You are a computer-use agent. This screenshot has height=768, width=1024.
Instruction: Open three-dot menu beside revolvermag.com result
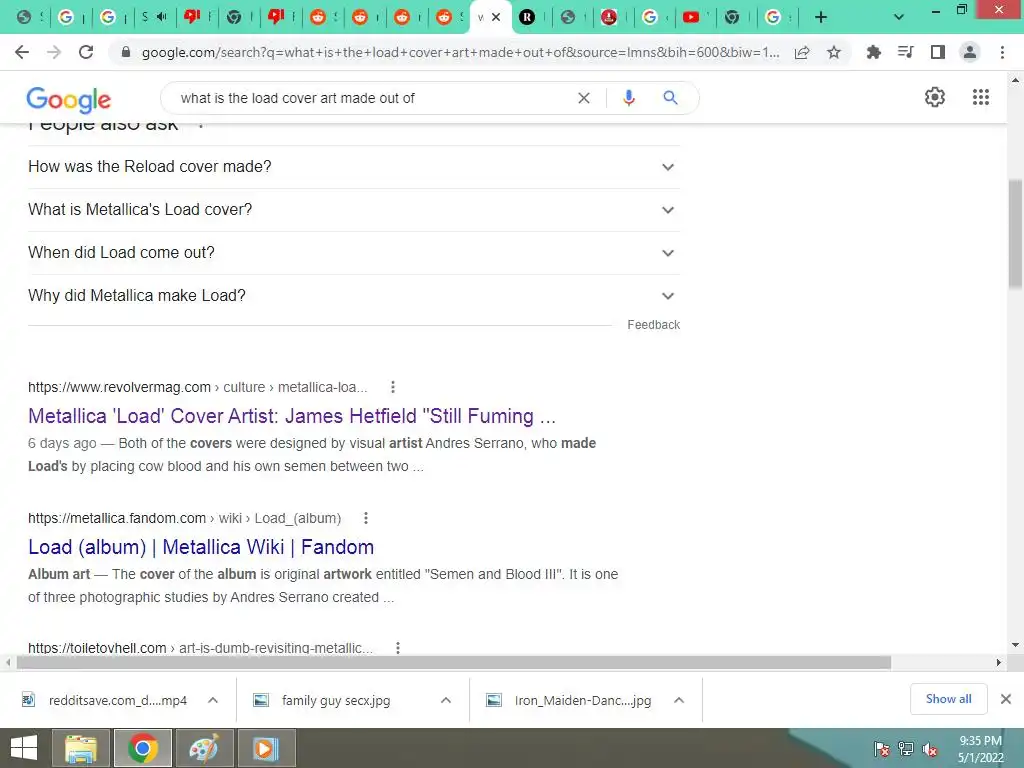[392, 387]
